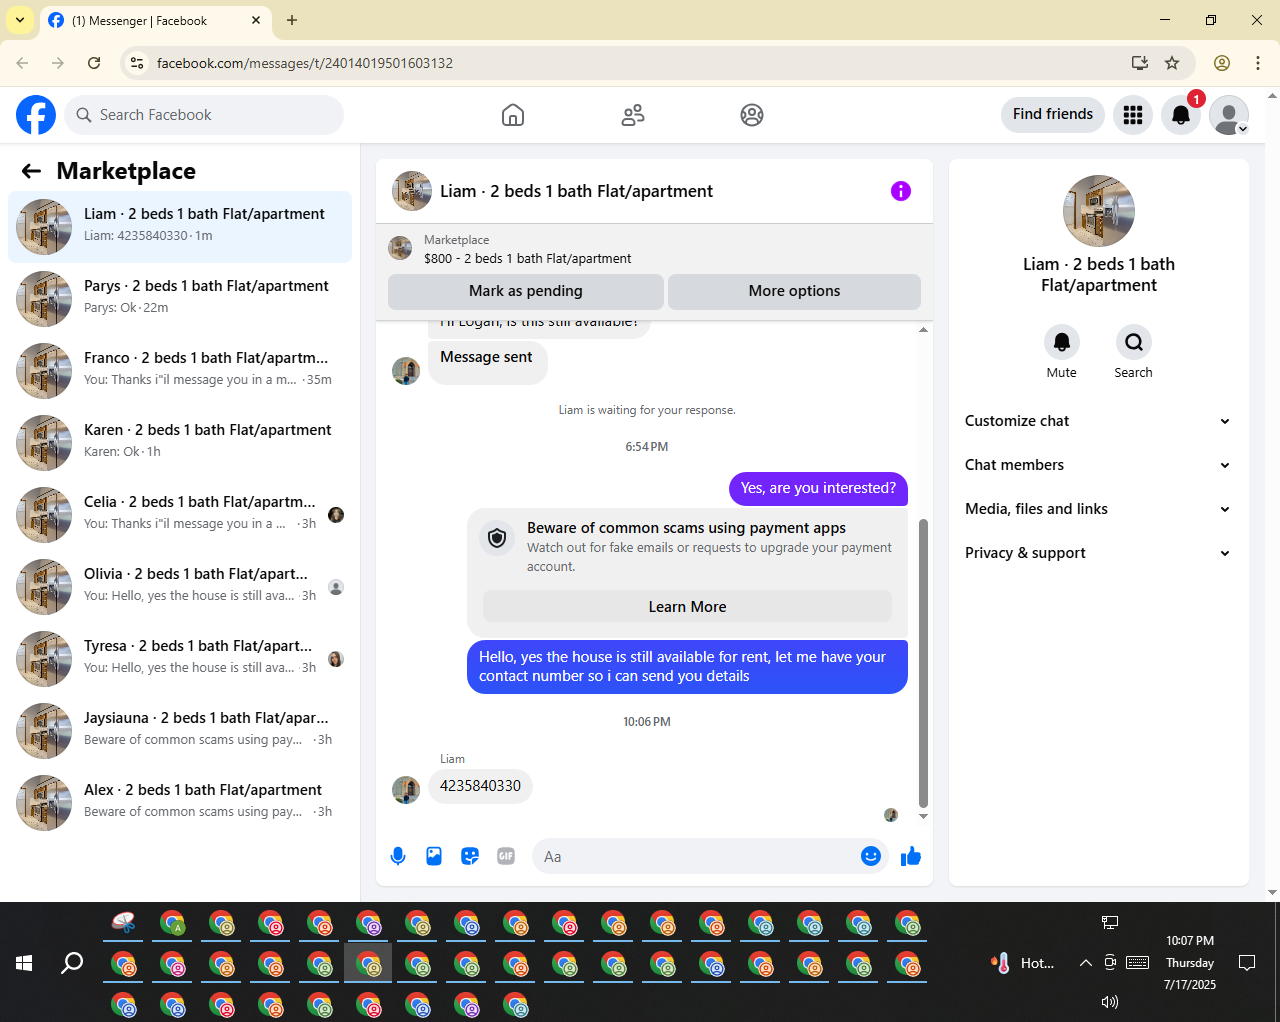This screenshot has height=1022, width=1280.
Task: Expand Privacy & support section
Action: (x=1098, y=553)
